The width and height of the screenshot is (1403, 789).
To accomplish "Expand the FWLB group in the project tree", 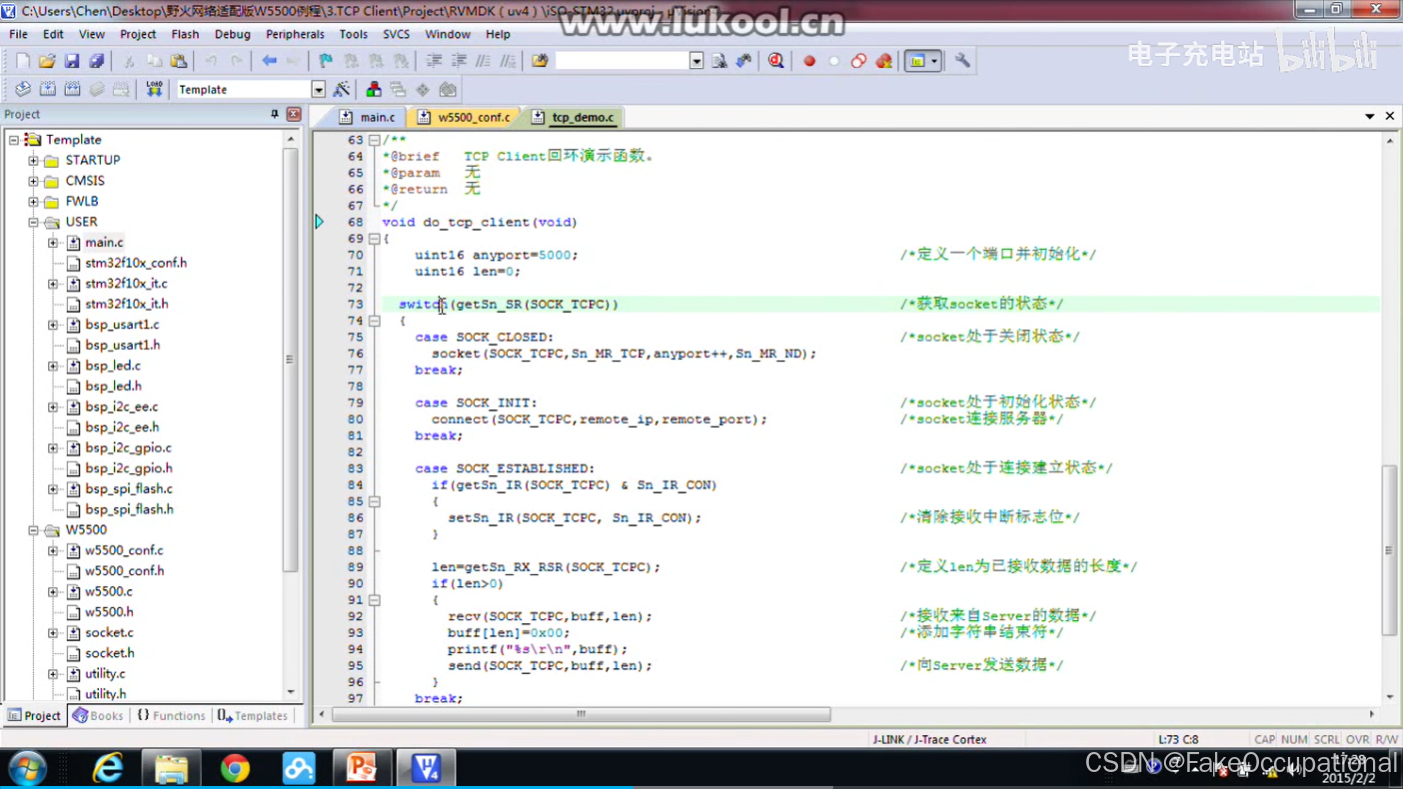I will coord(33,201).
